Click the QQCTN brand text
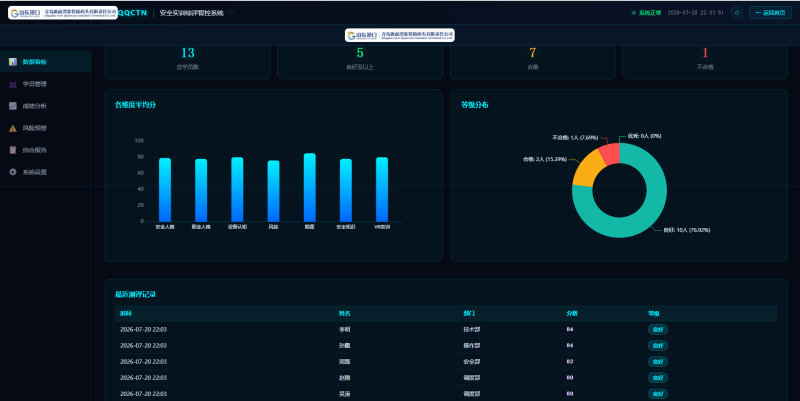This screenshot has height=401, width=800. click(x=133, y=13)
